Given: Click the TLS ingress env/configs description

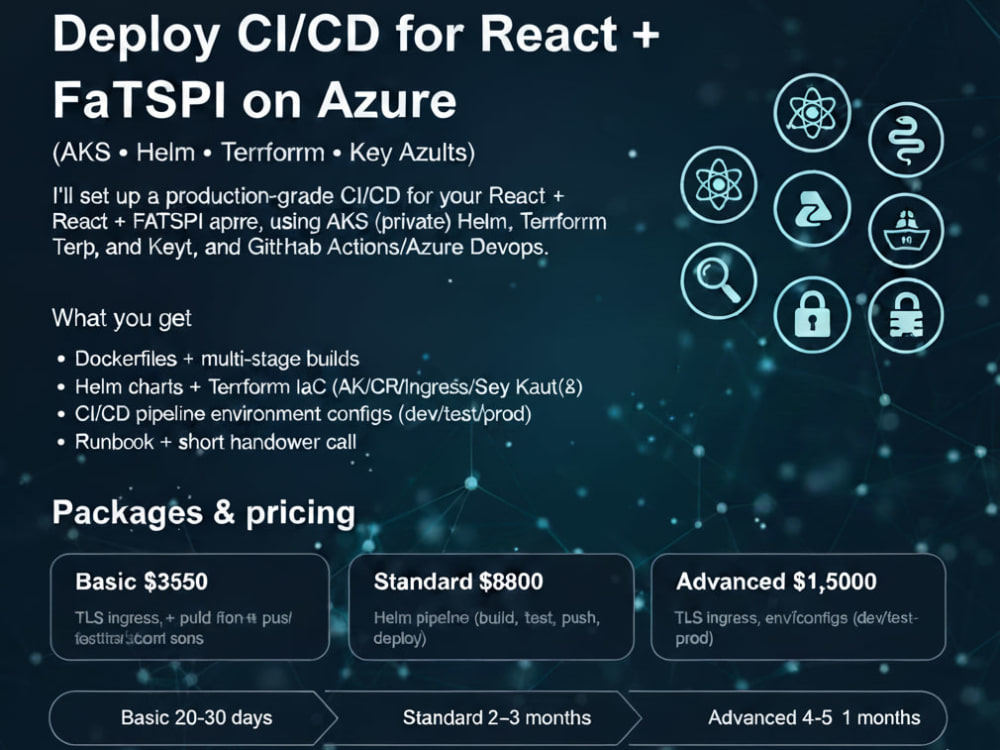Looking at the screenshot, I should coord(797,628).
